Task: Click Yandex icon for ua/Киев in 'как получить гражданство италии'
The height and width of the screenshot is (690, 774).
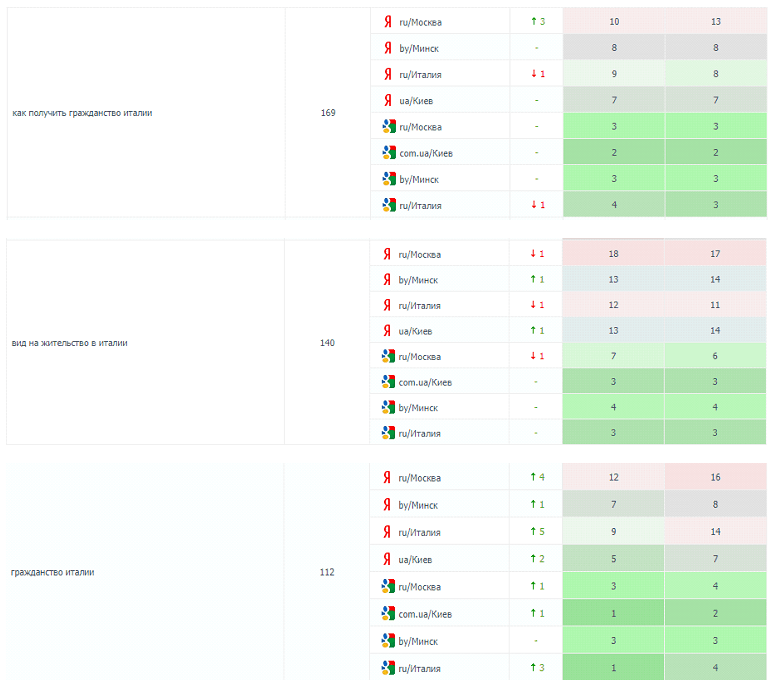Action: tap(388, 100)
